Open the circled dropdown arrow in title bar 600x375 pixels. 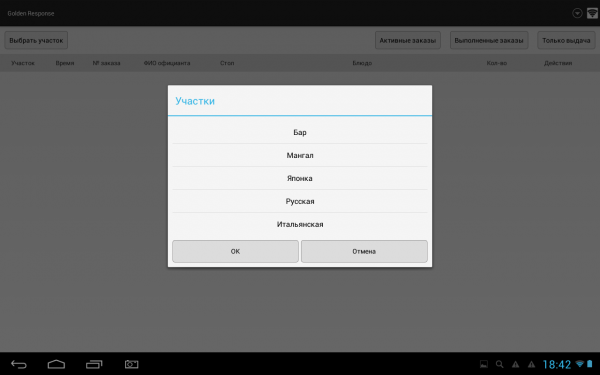pos(577,13)
